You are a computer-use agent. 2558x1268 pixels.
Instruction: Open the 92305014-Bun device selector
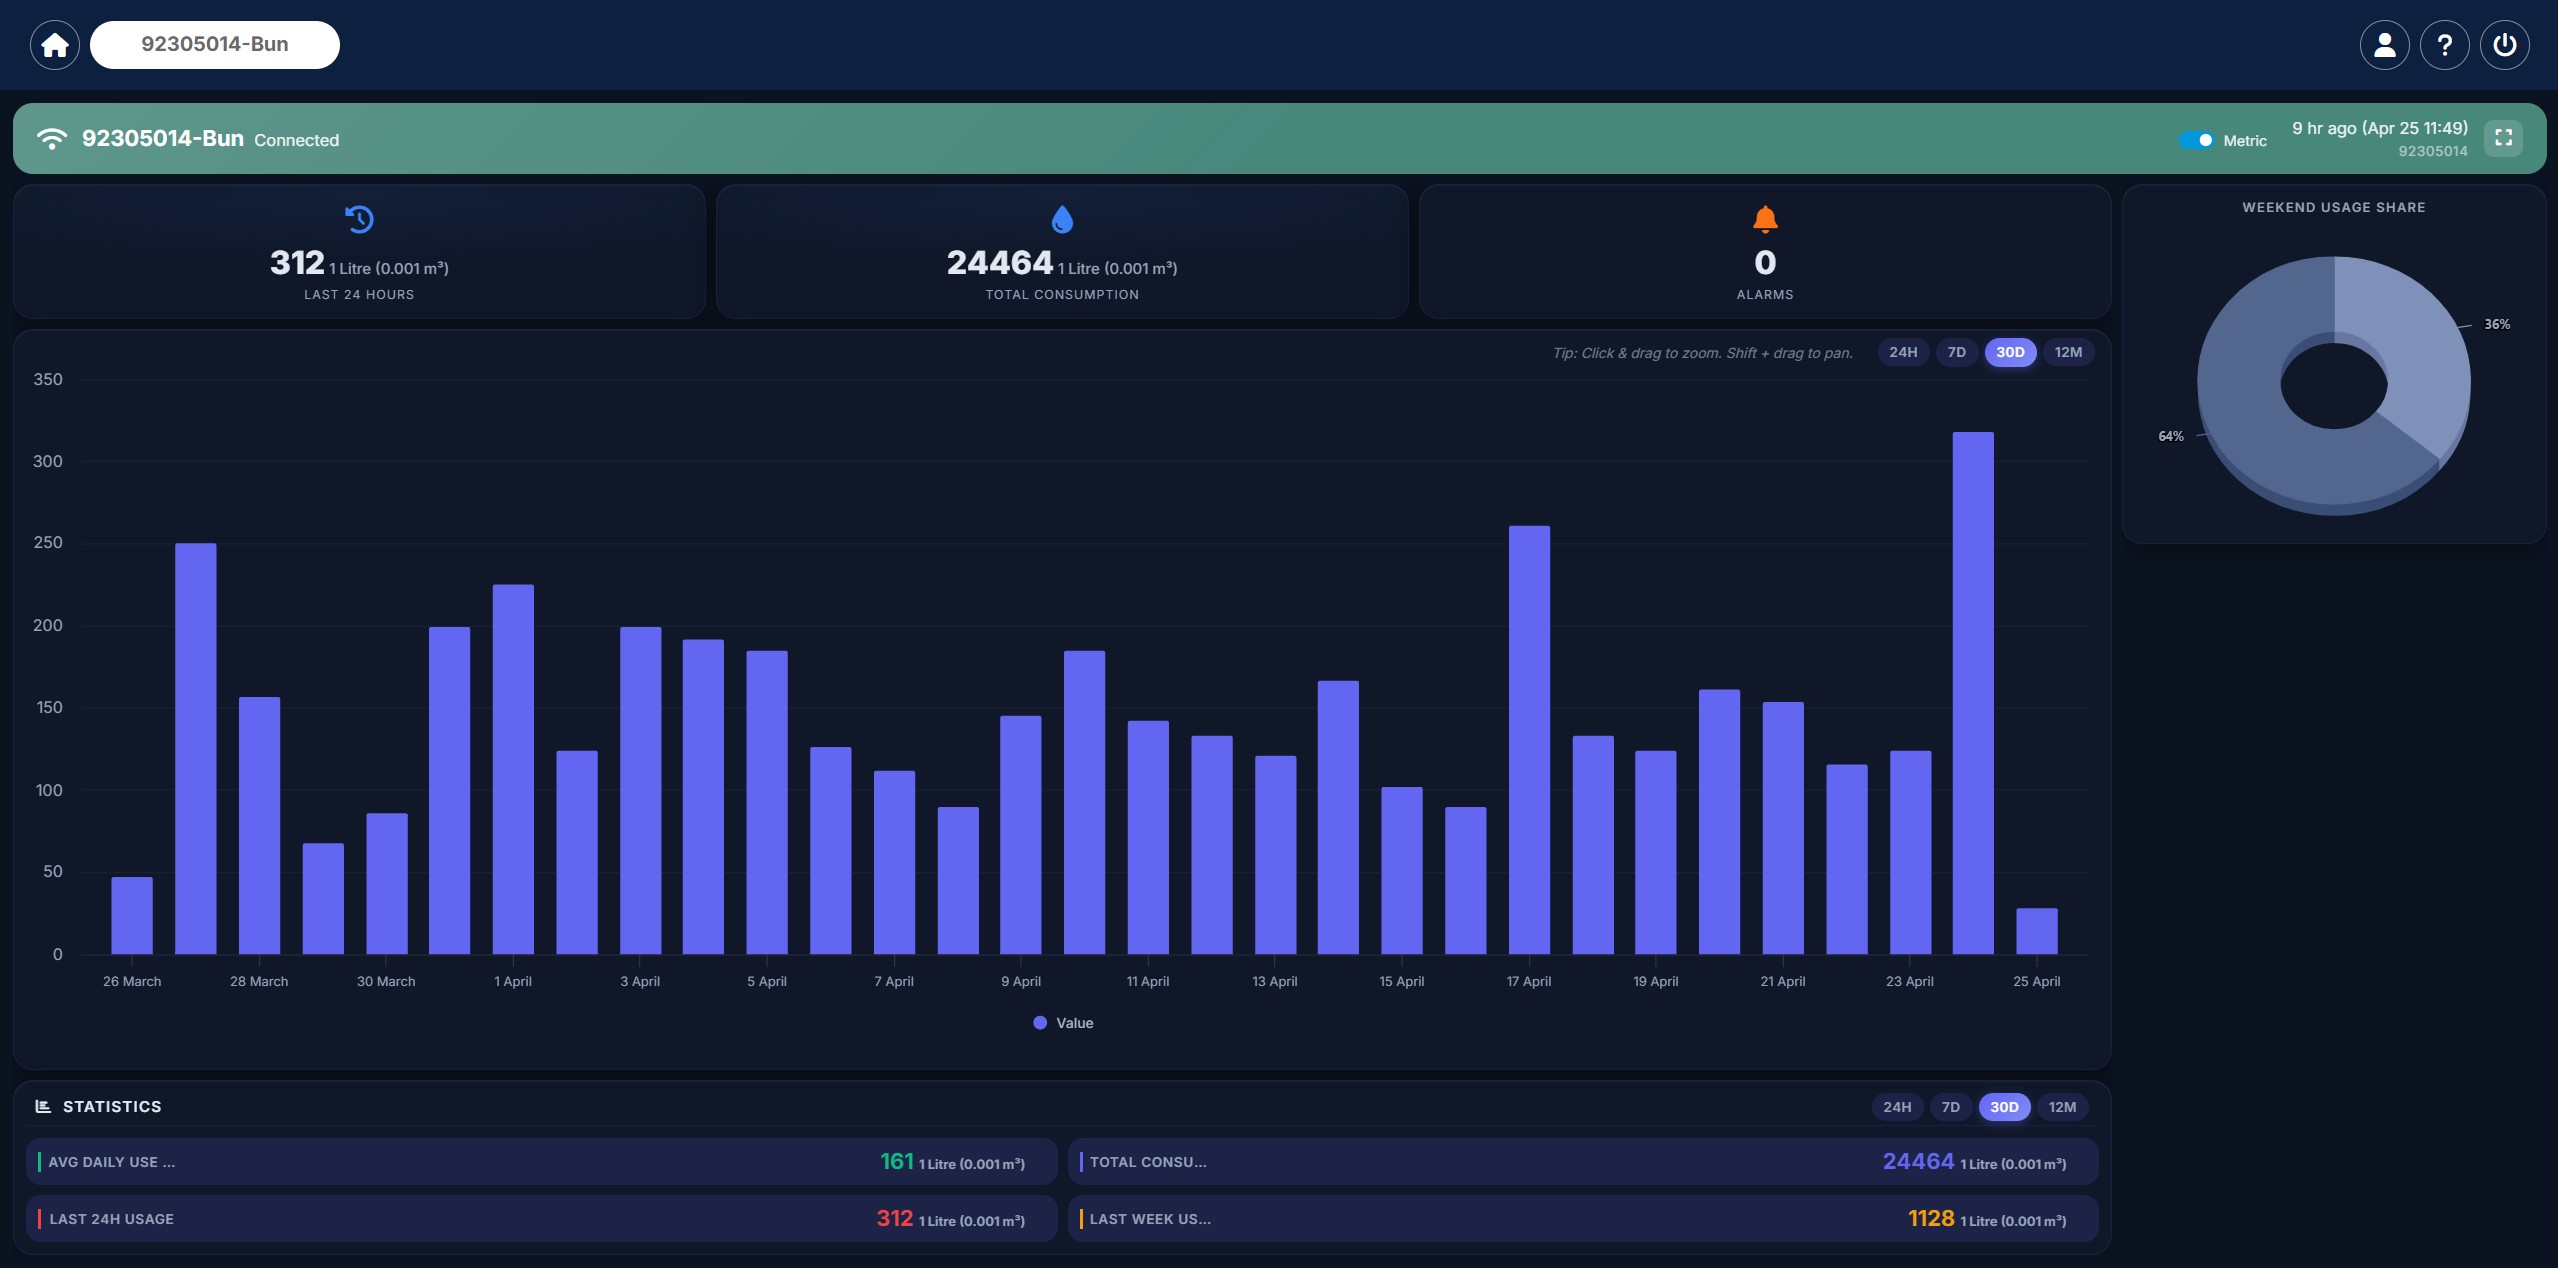[215, 45]
